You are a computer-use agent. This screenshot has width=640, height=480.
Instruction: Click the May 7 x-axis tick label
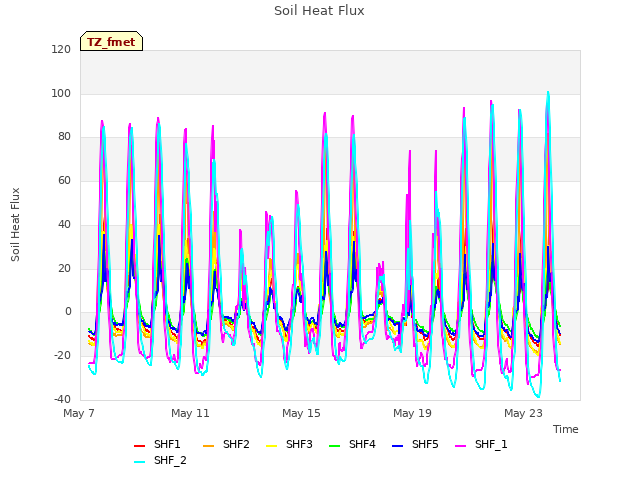(x=79, y=413)
